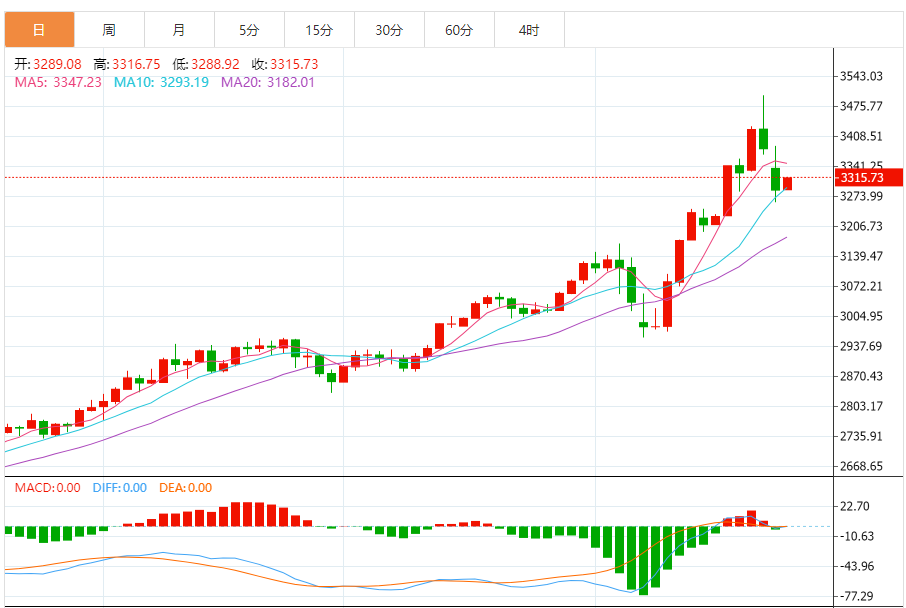Click the 3072.21 price axis label

pos(862,286)
